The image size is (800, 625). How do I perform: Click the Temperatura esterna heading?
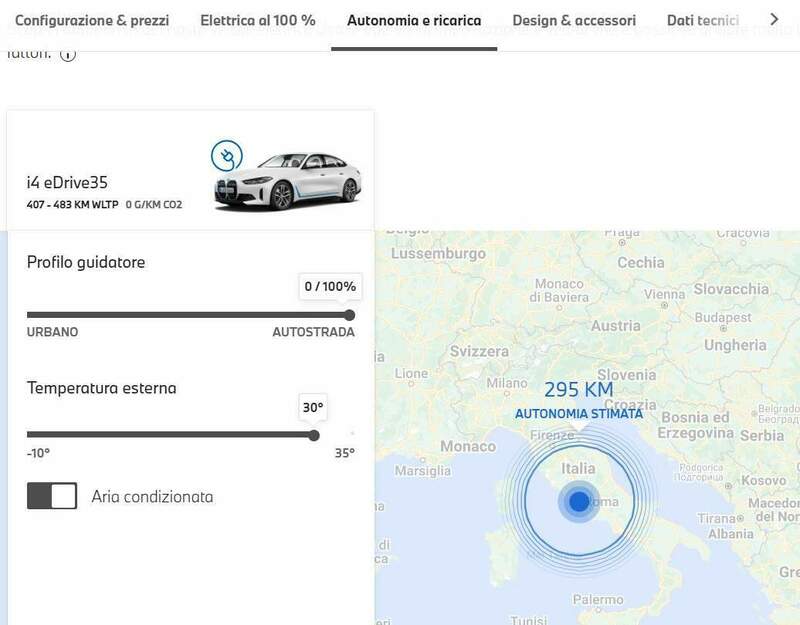[x=102, y=388]
